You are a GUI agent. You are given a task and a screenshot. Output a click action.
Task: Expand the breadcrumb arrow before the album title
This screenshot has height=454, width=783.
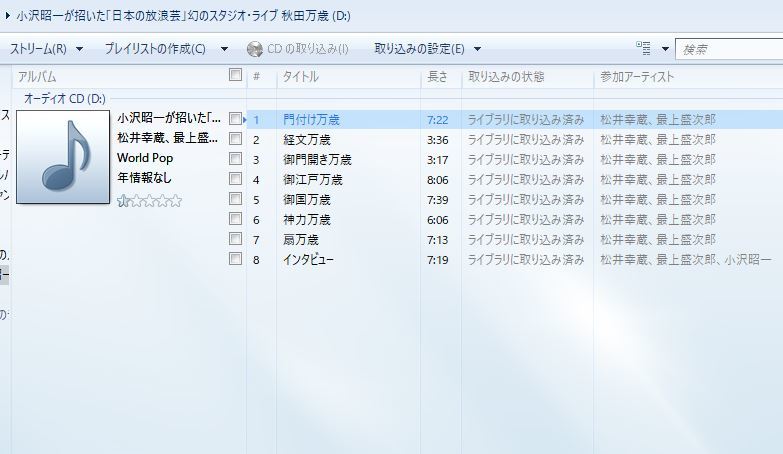click(x=7, y=16)
